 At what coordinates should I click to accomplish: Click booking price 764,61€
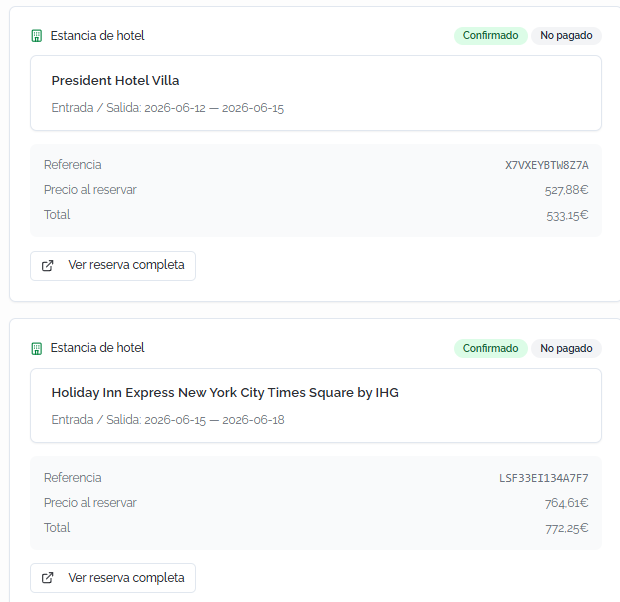coord(566,503)
